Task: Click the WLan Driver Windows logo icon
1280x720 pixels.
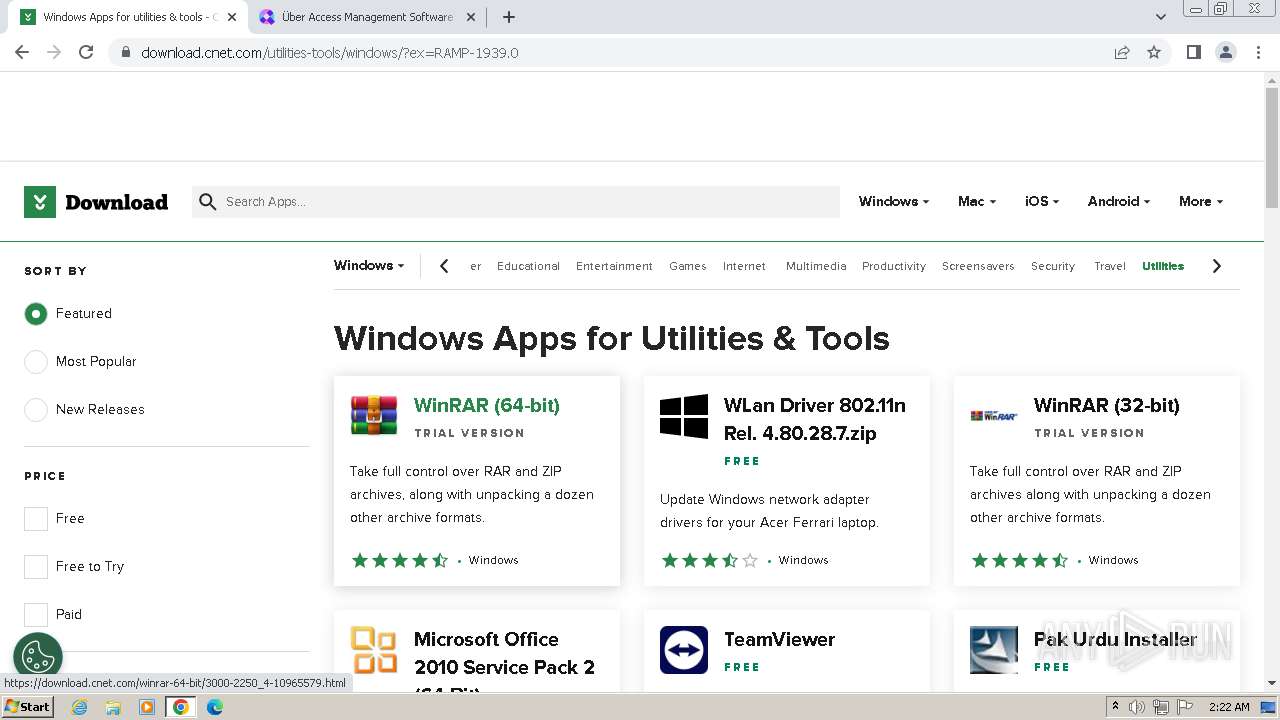Action: tap(684, 416)
